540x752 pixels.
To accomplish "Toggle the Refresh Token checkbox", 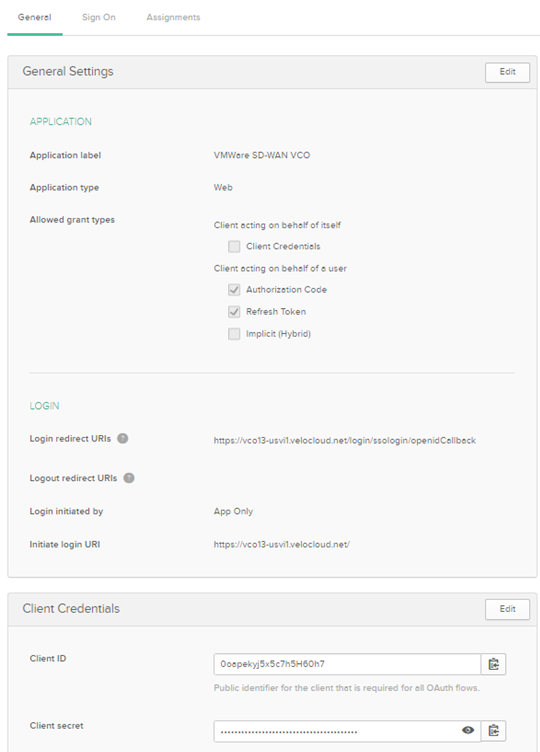I will point(234,312).
